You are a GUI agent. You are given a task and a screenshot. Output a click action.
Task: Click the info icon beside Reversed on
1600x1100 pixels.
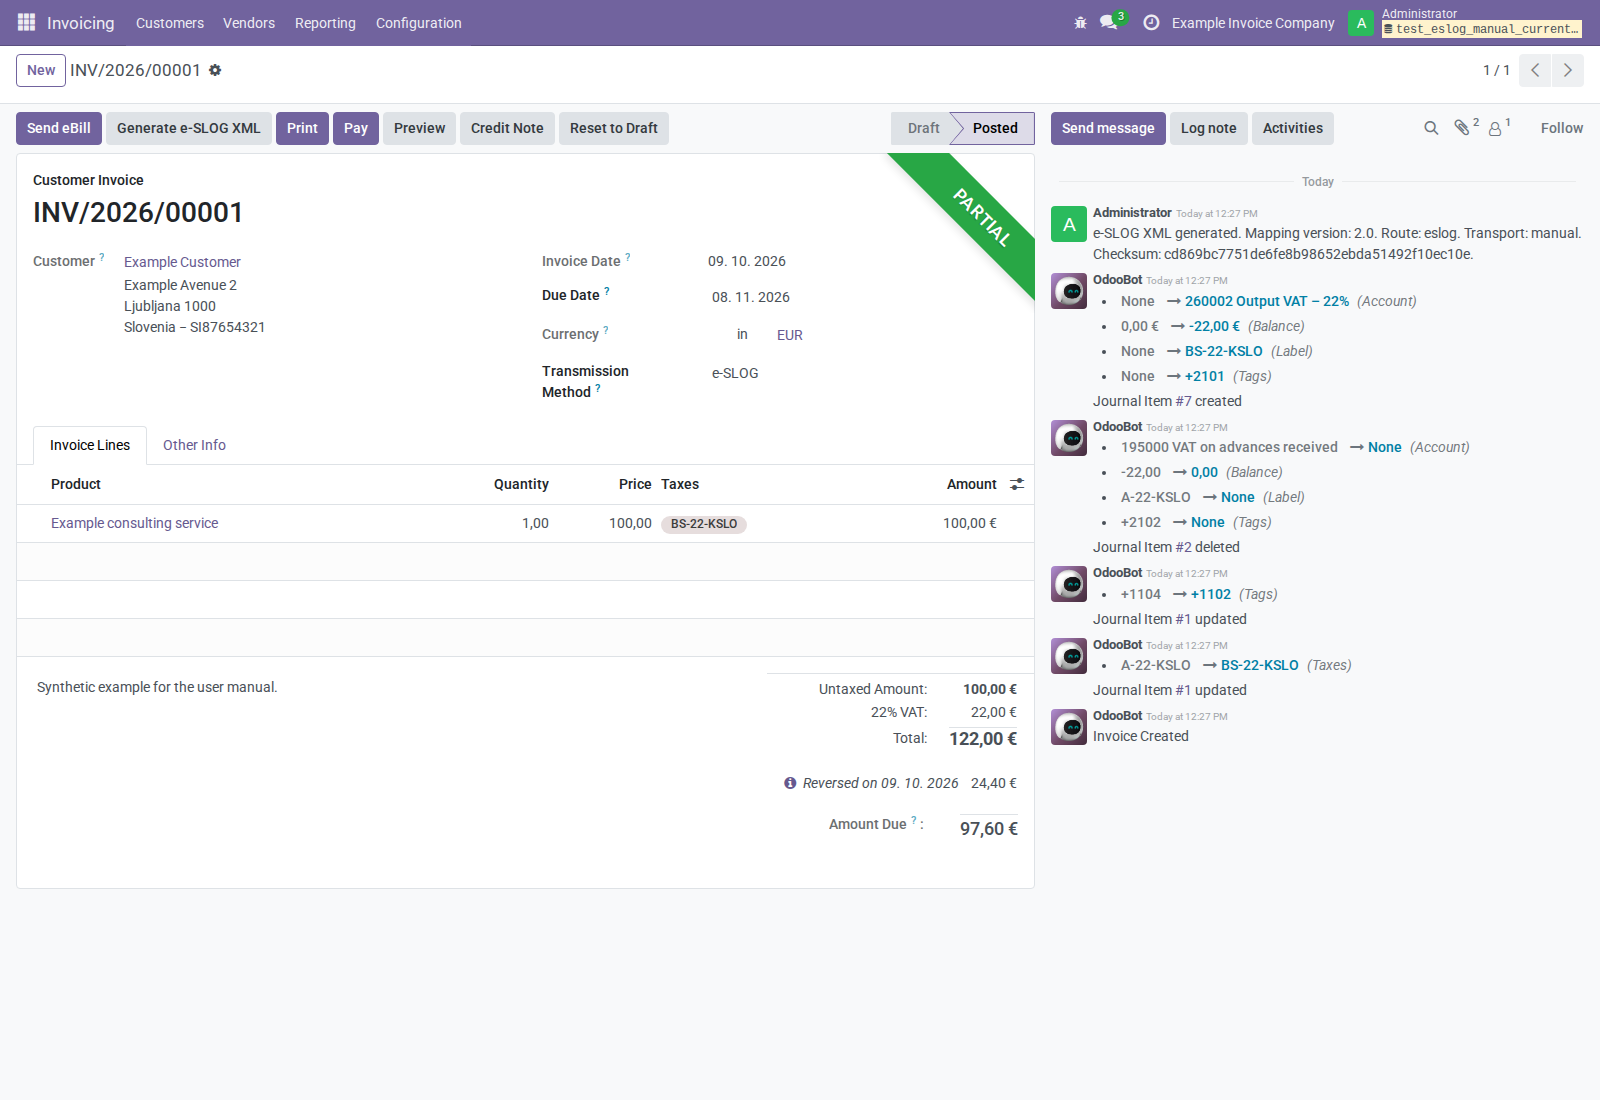coord(790,783)
